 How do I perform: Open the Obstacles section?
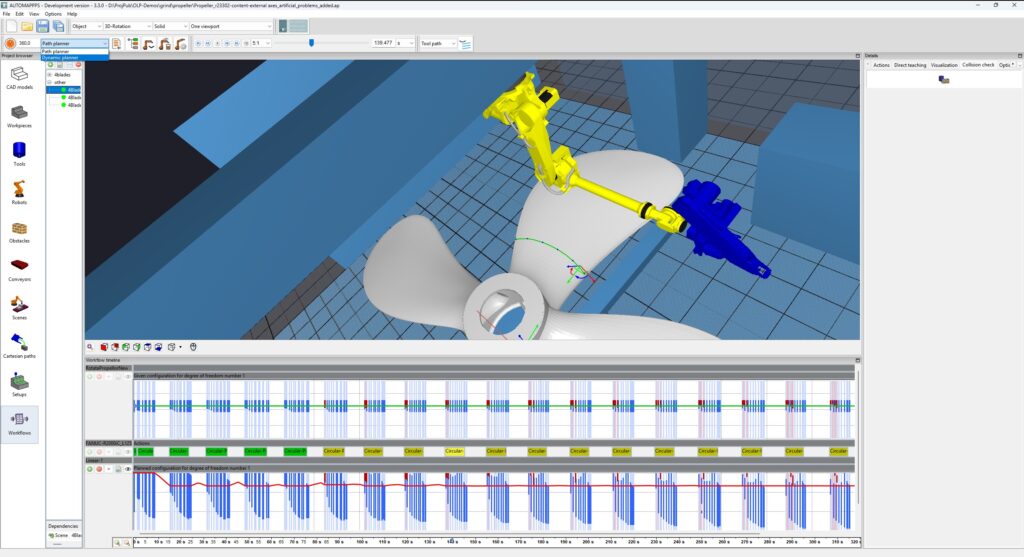20,232
